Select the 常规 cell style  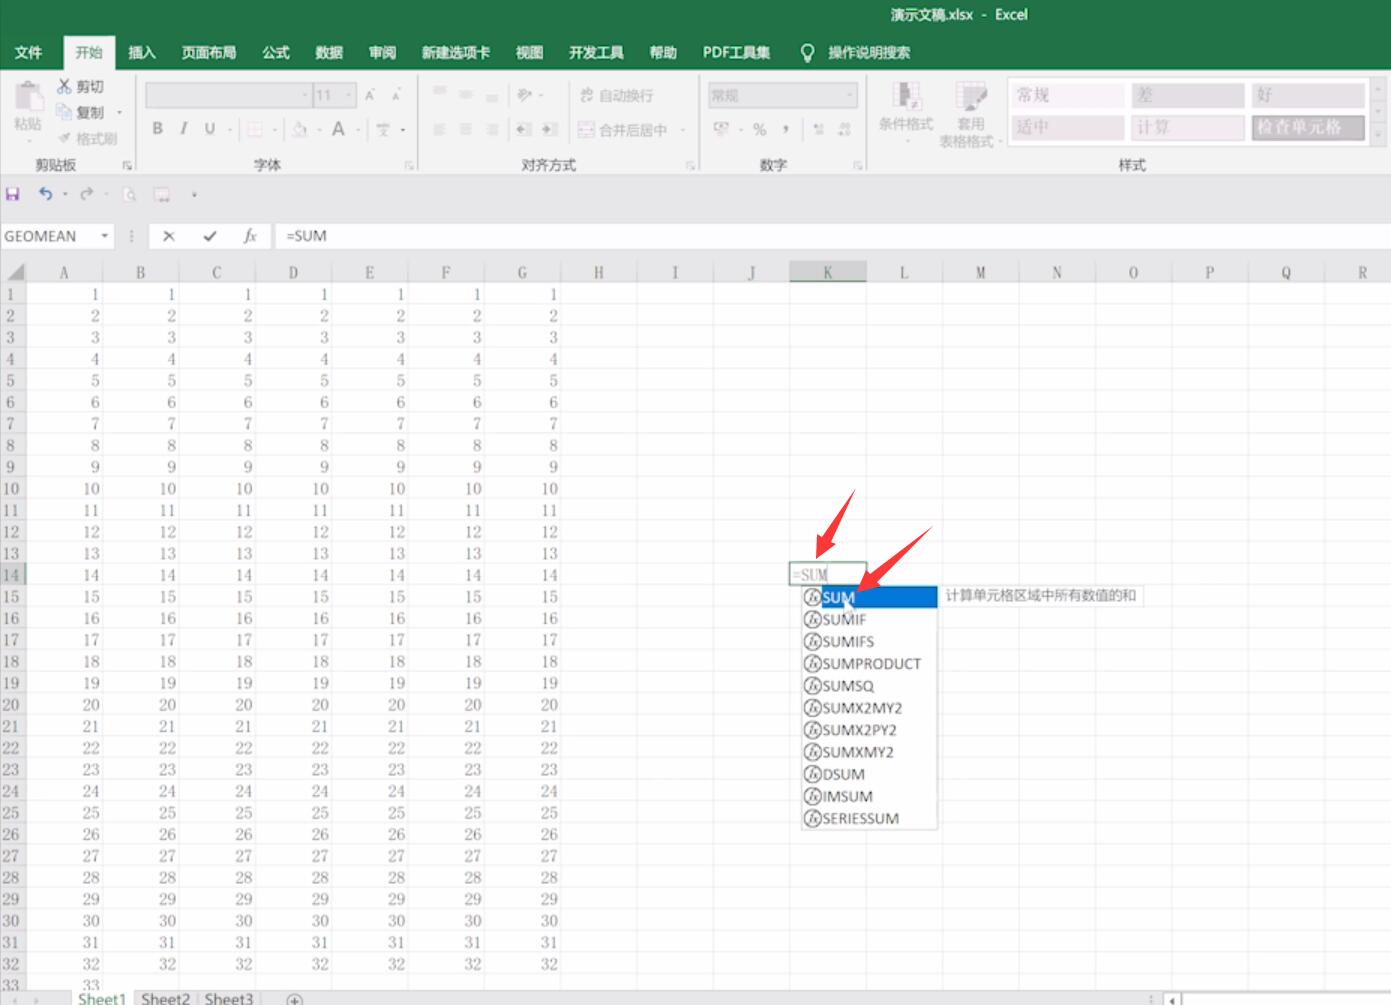pyautogui.click(x=1068, y=95)
